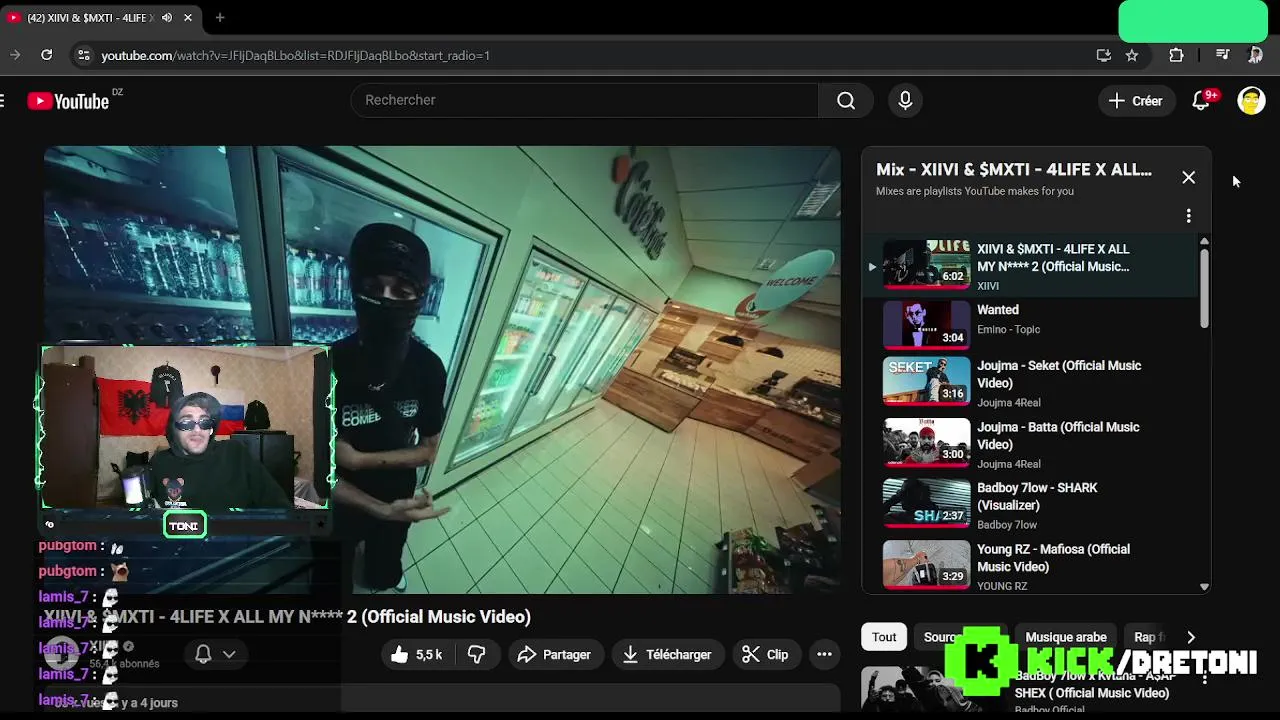The width and height of the screenshot is (1280, 720).
Task: Dislike the video with thumbs down
Action: pyautogui.click(x=477, y=654)
